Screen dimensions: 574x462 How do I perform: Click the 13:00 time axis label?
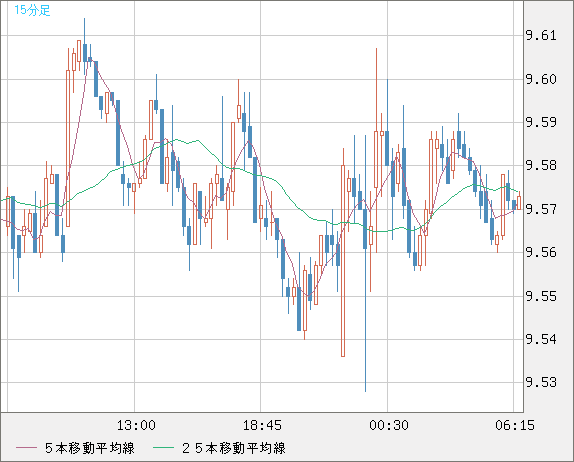136,425
